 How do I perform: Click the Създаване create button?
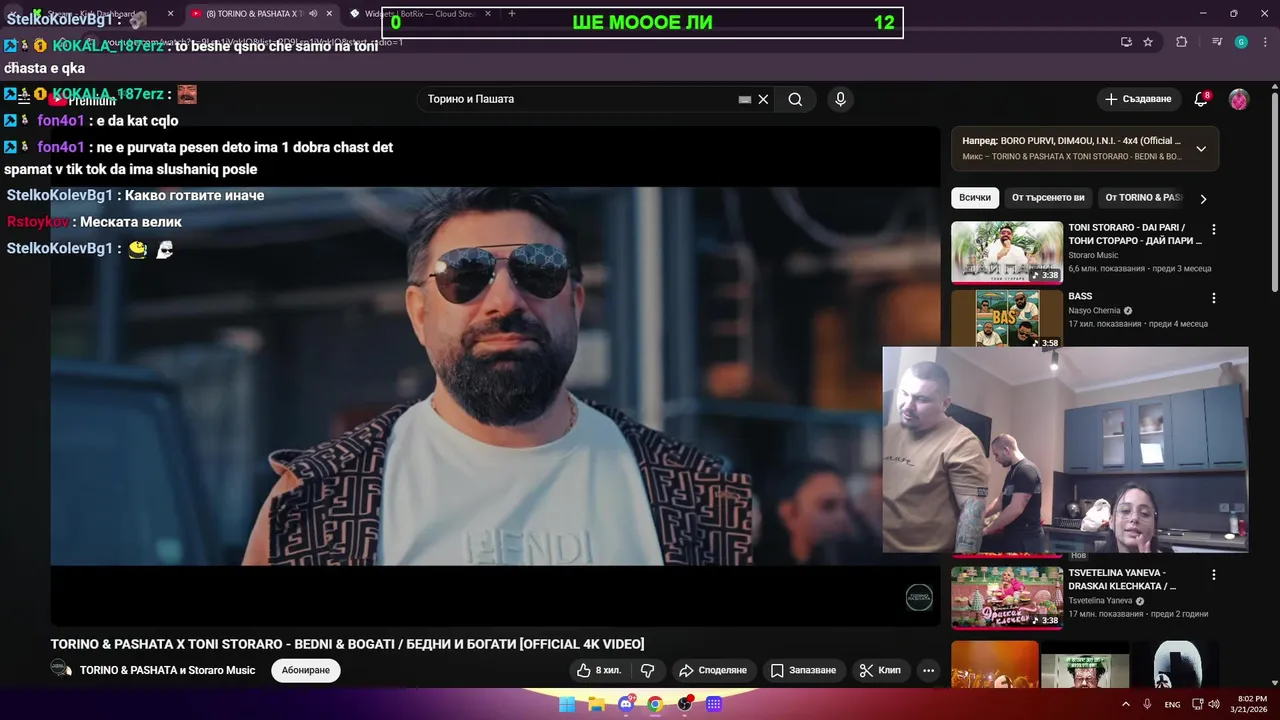tap(1138, 99)
